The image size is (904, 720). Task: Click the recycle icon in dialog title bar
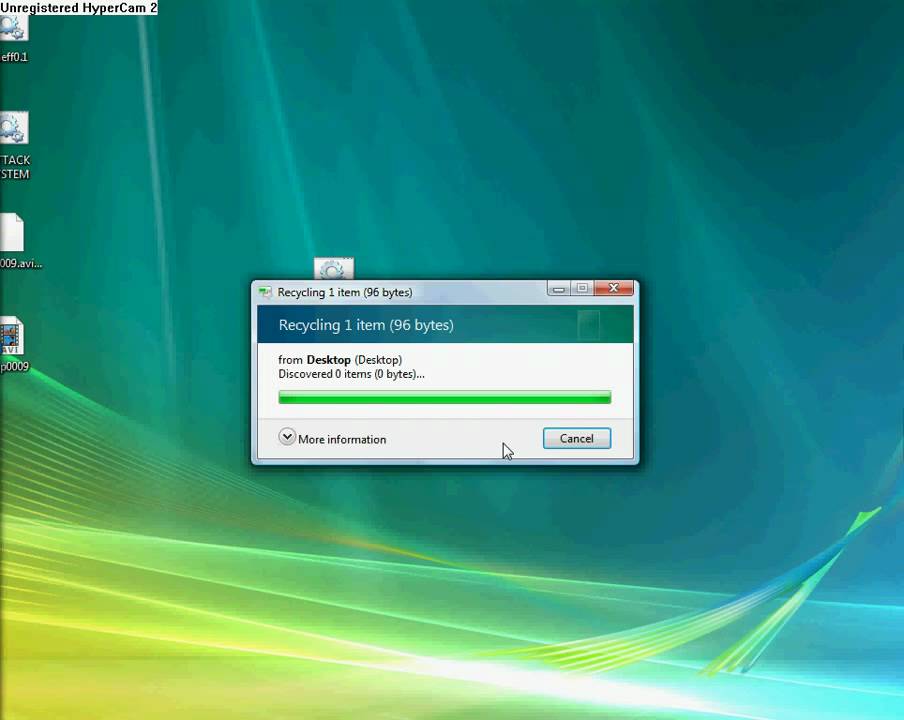coord(265,292)
